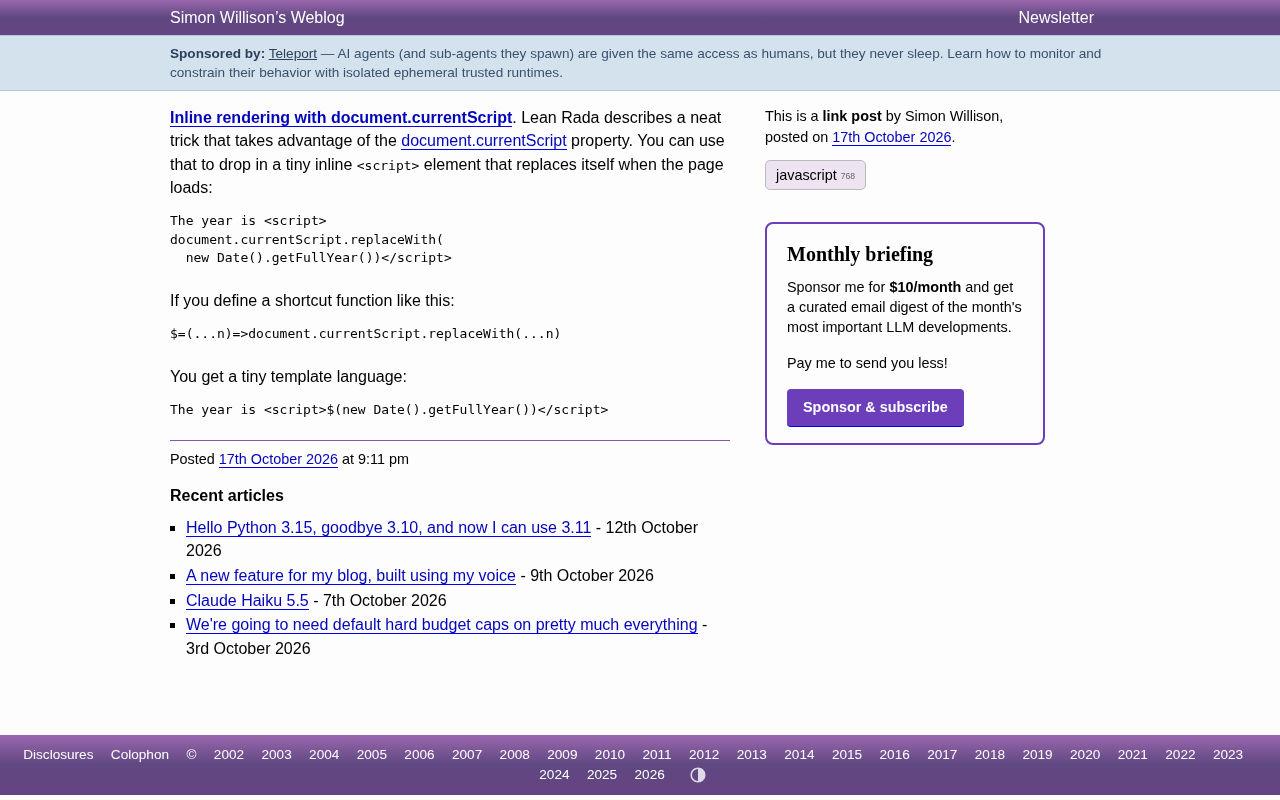Go to the 2010 archive
The image size is (1280, 800).
click(x=610, y=755)
